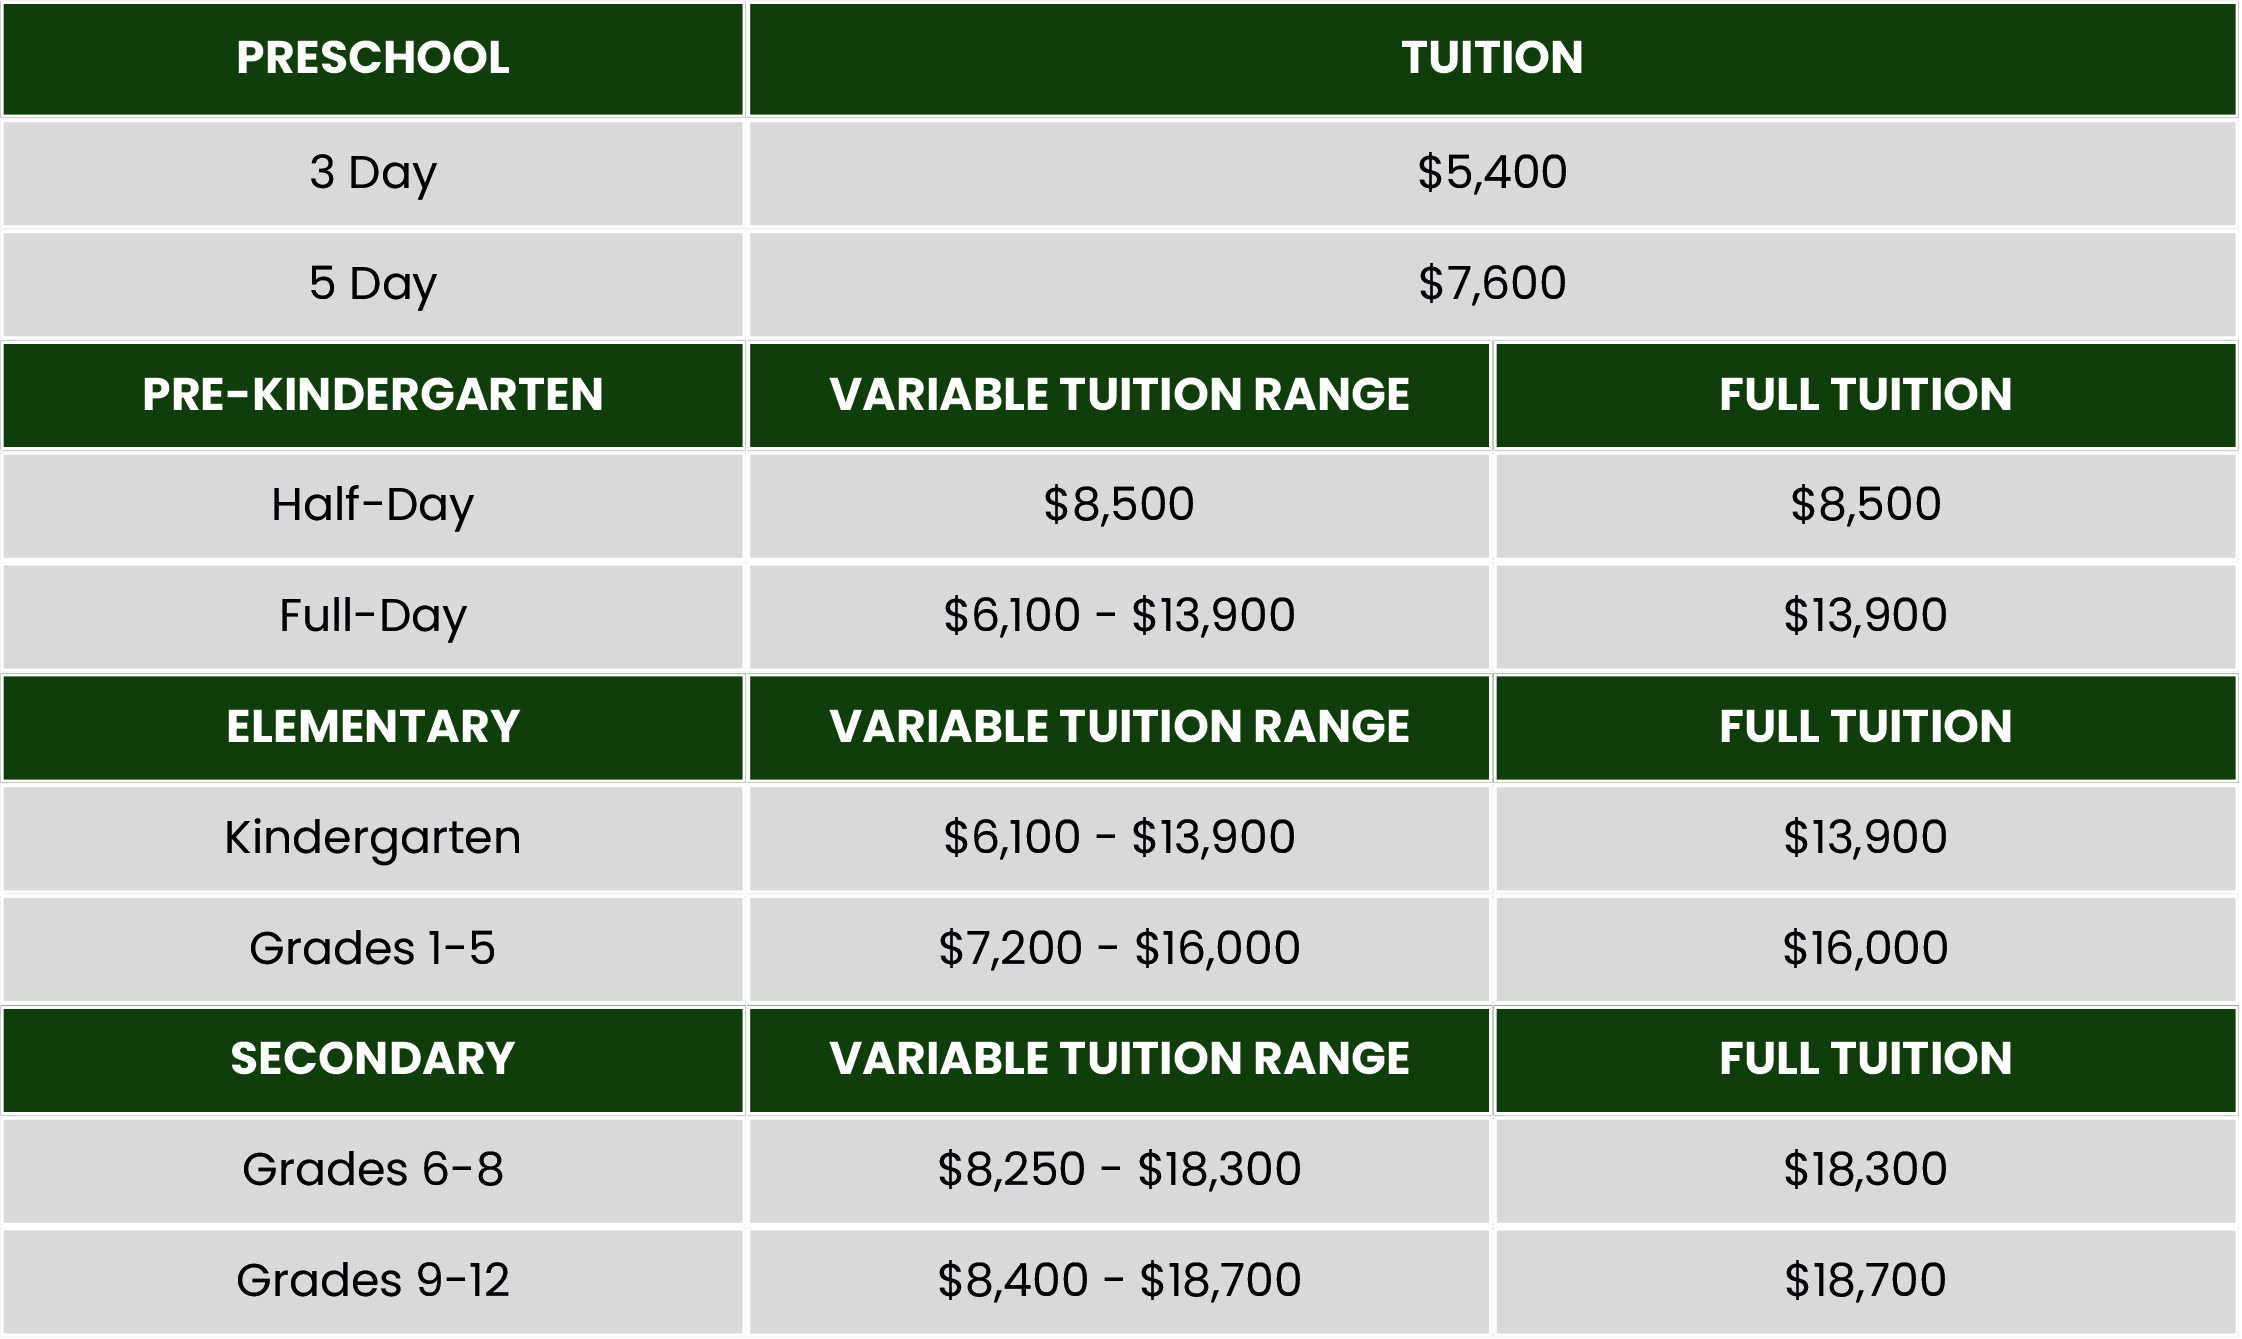Select the $5,400 tuition cell
The image size is (2242, 1339).
pos(1491,173)
